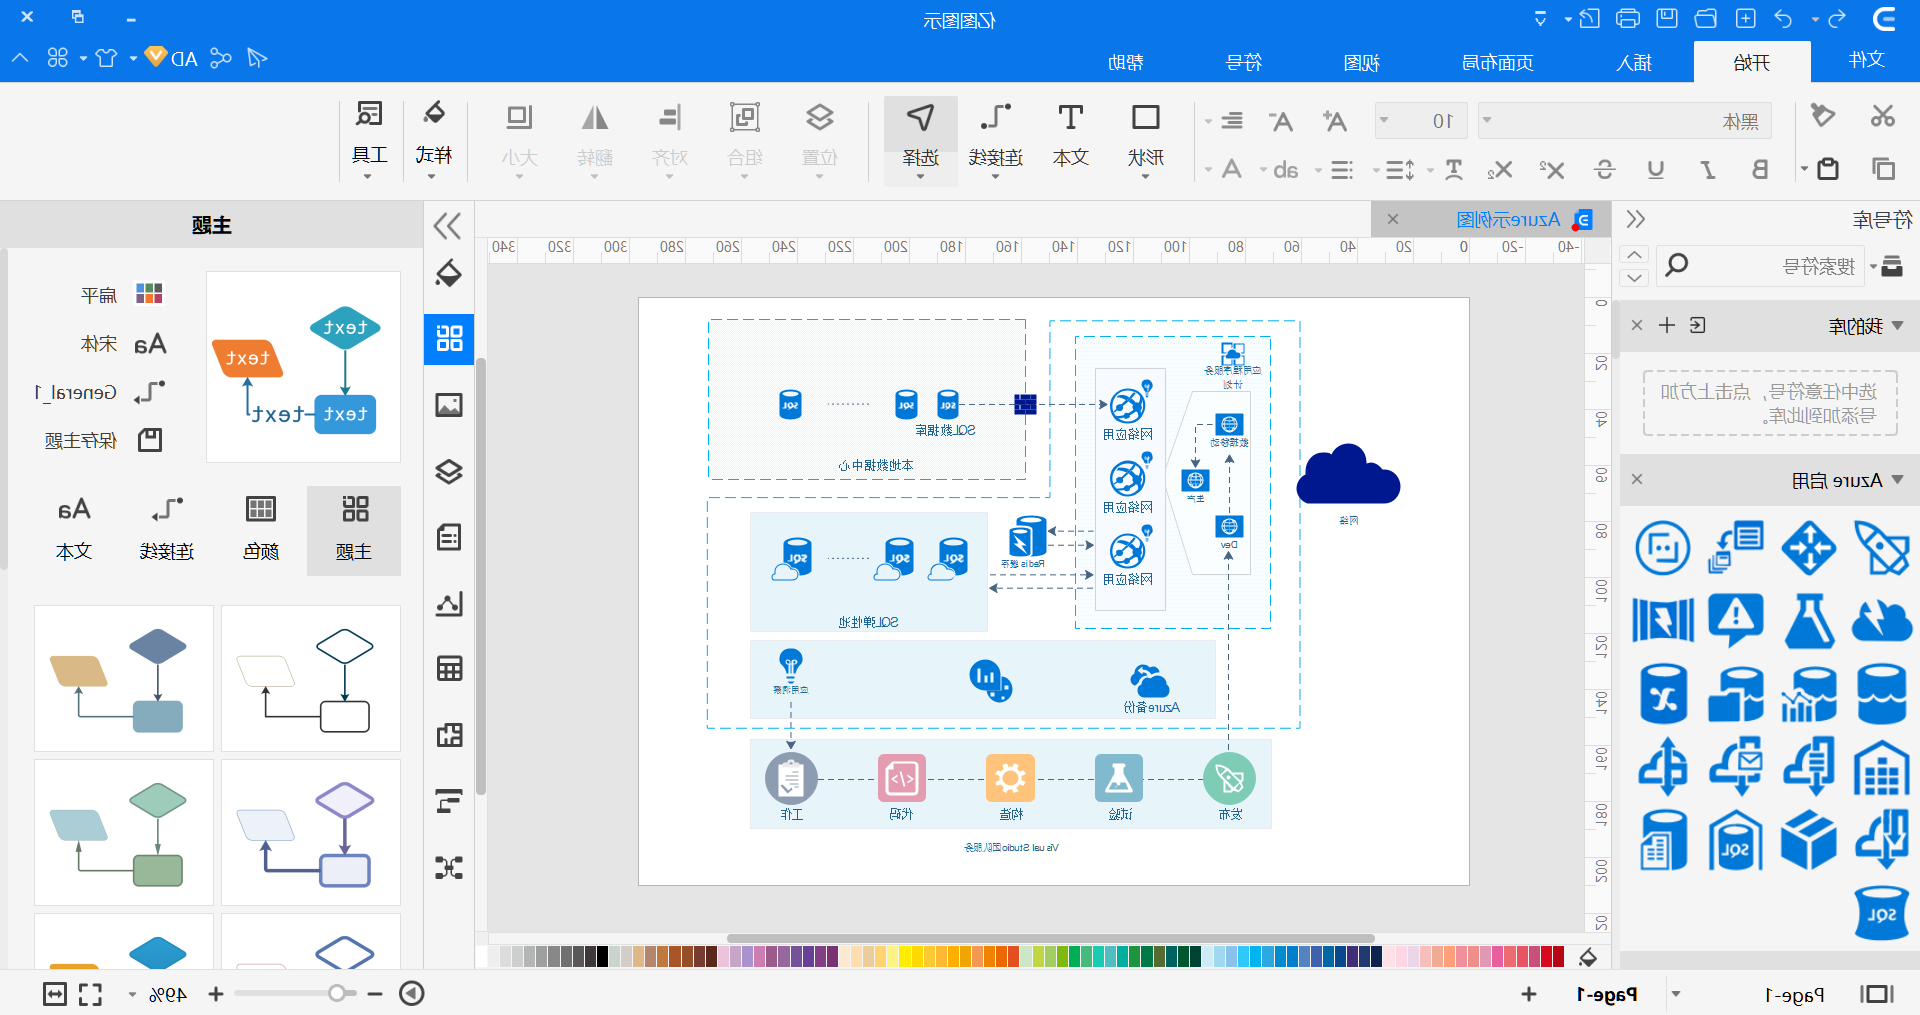
Task: Click the full screen icon in status bar
Action: [x=91, y=994]
